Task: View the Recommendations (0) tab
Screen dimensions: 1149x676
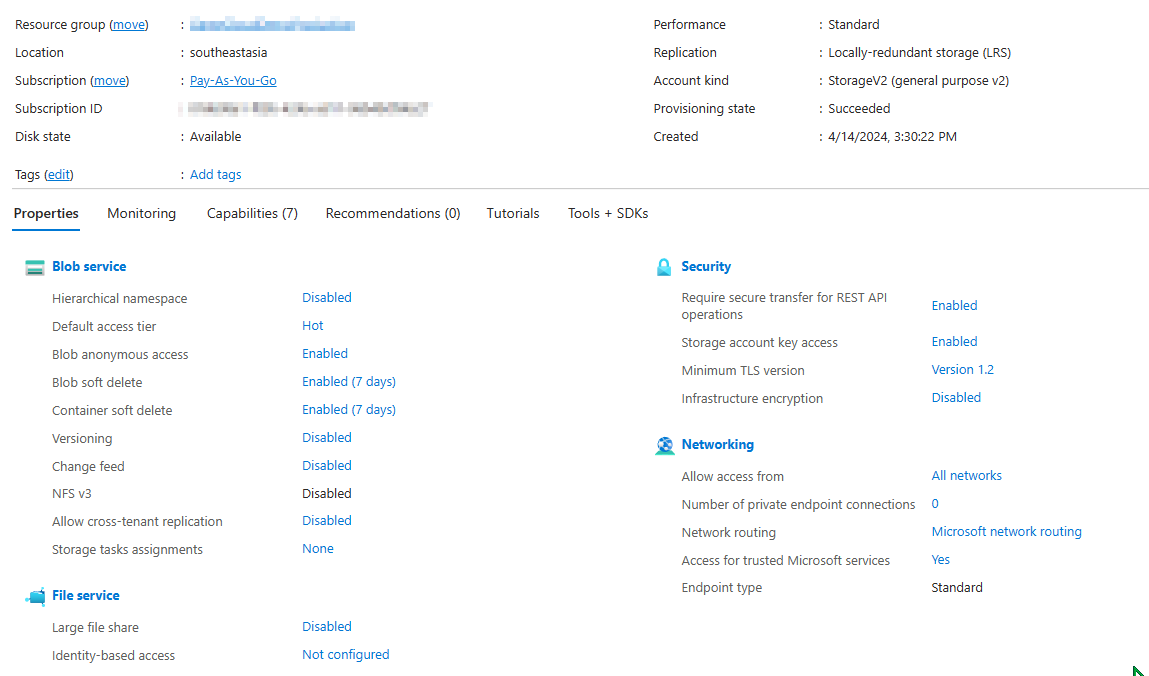Action: (392, 213)
